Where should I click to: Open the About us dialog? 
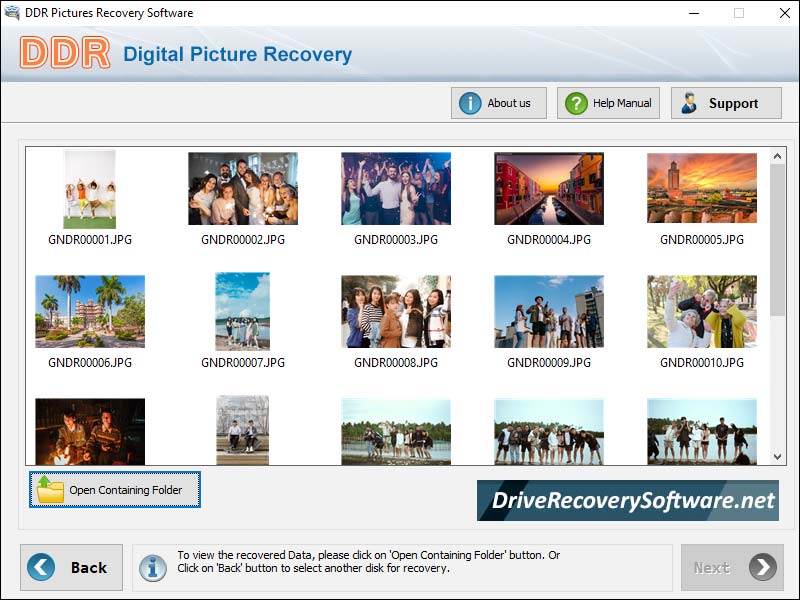(x=498, y=103)
